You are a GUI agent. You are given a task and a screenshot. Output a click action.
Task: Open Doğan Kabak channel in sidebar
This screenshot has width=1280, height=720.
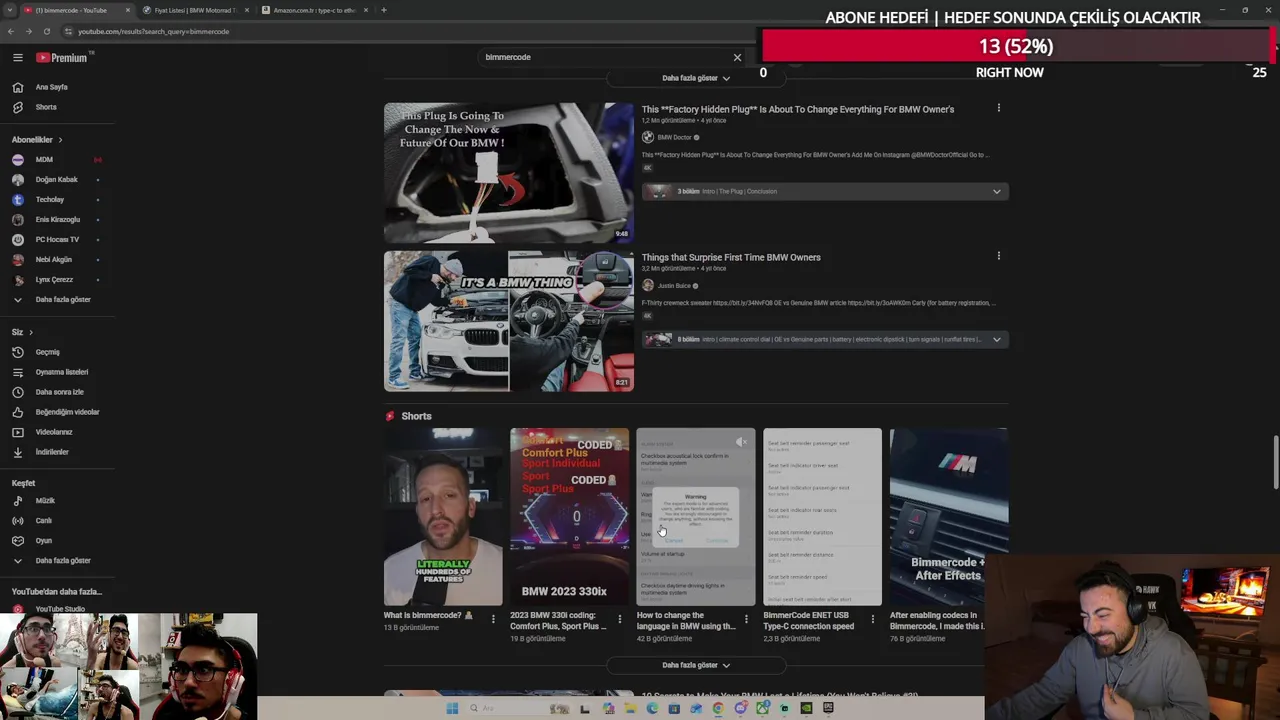click(56, 180)
